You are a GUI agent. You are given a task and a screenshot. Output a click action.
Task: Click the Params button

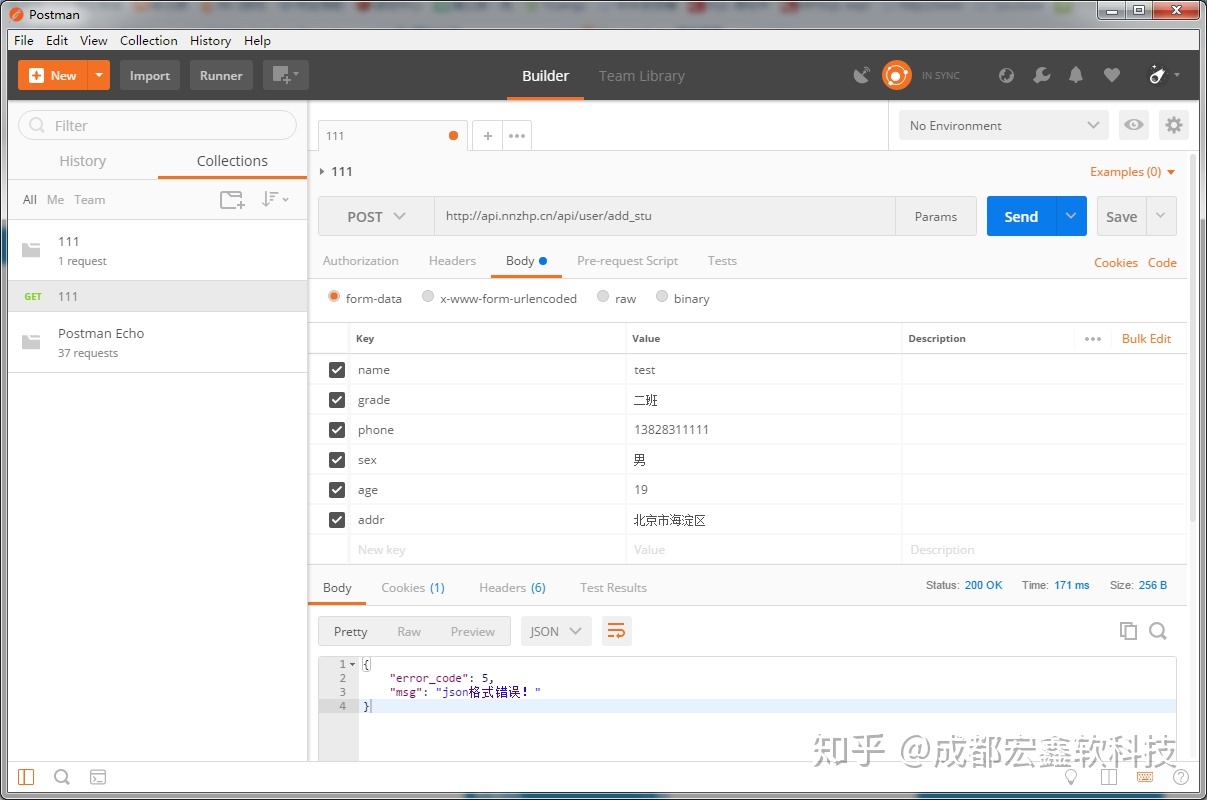[x=936, y=216]
